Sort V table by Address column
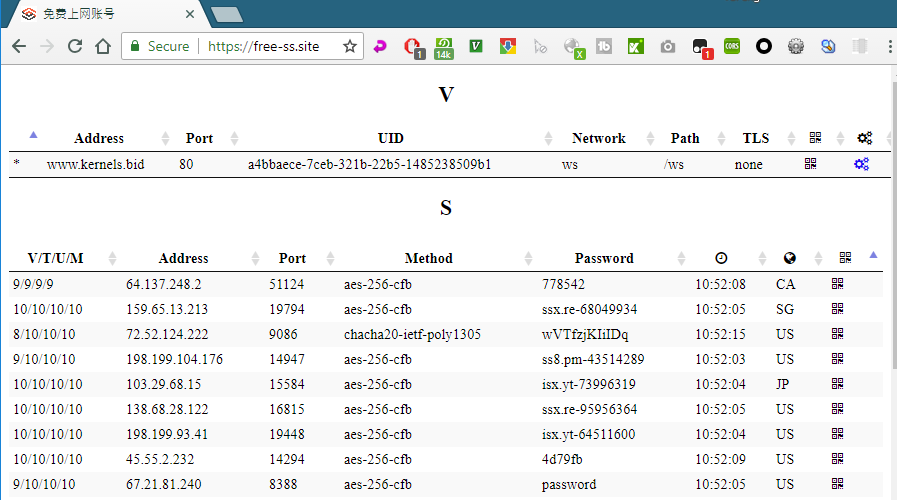The width and height of the screenshot is (897, 500). [x=99, y=138]
